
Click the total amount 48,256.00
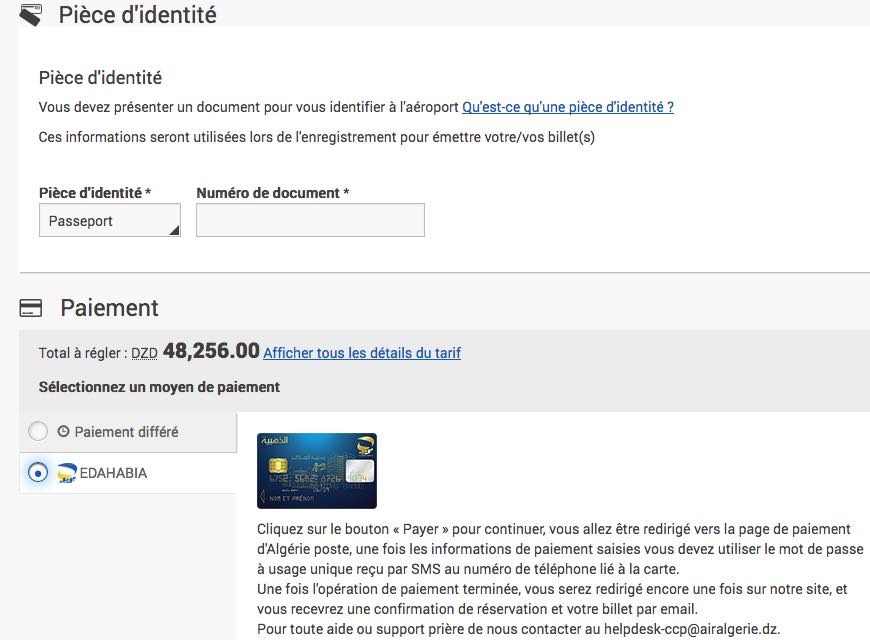pyautogui.click(x=211, y=351)
